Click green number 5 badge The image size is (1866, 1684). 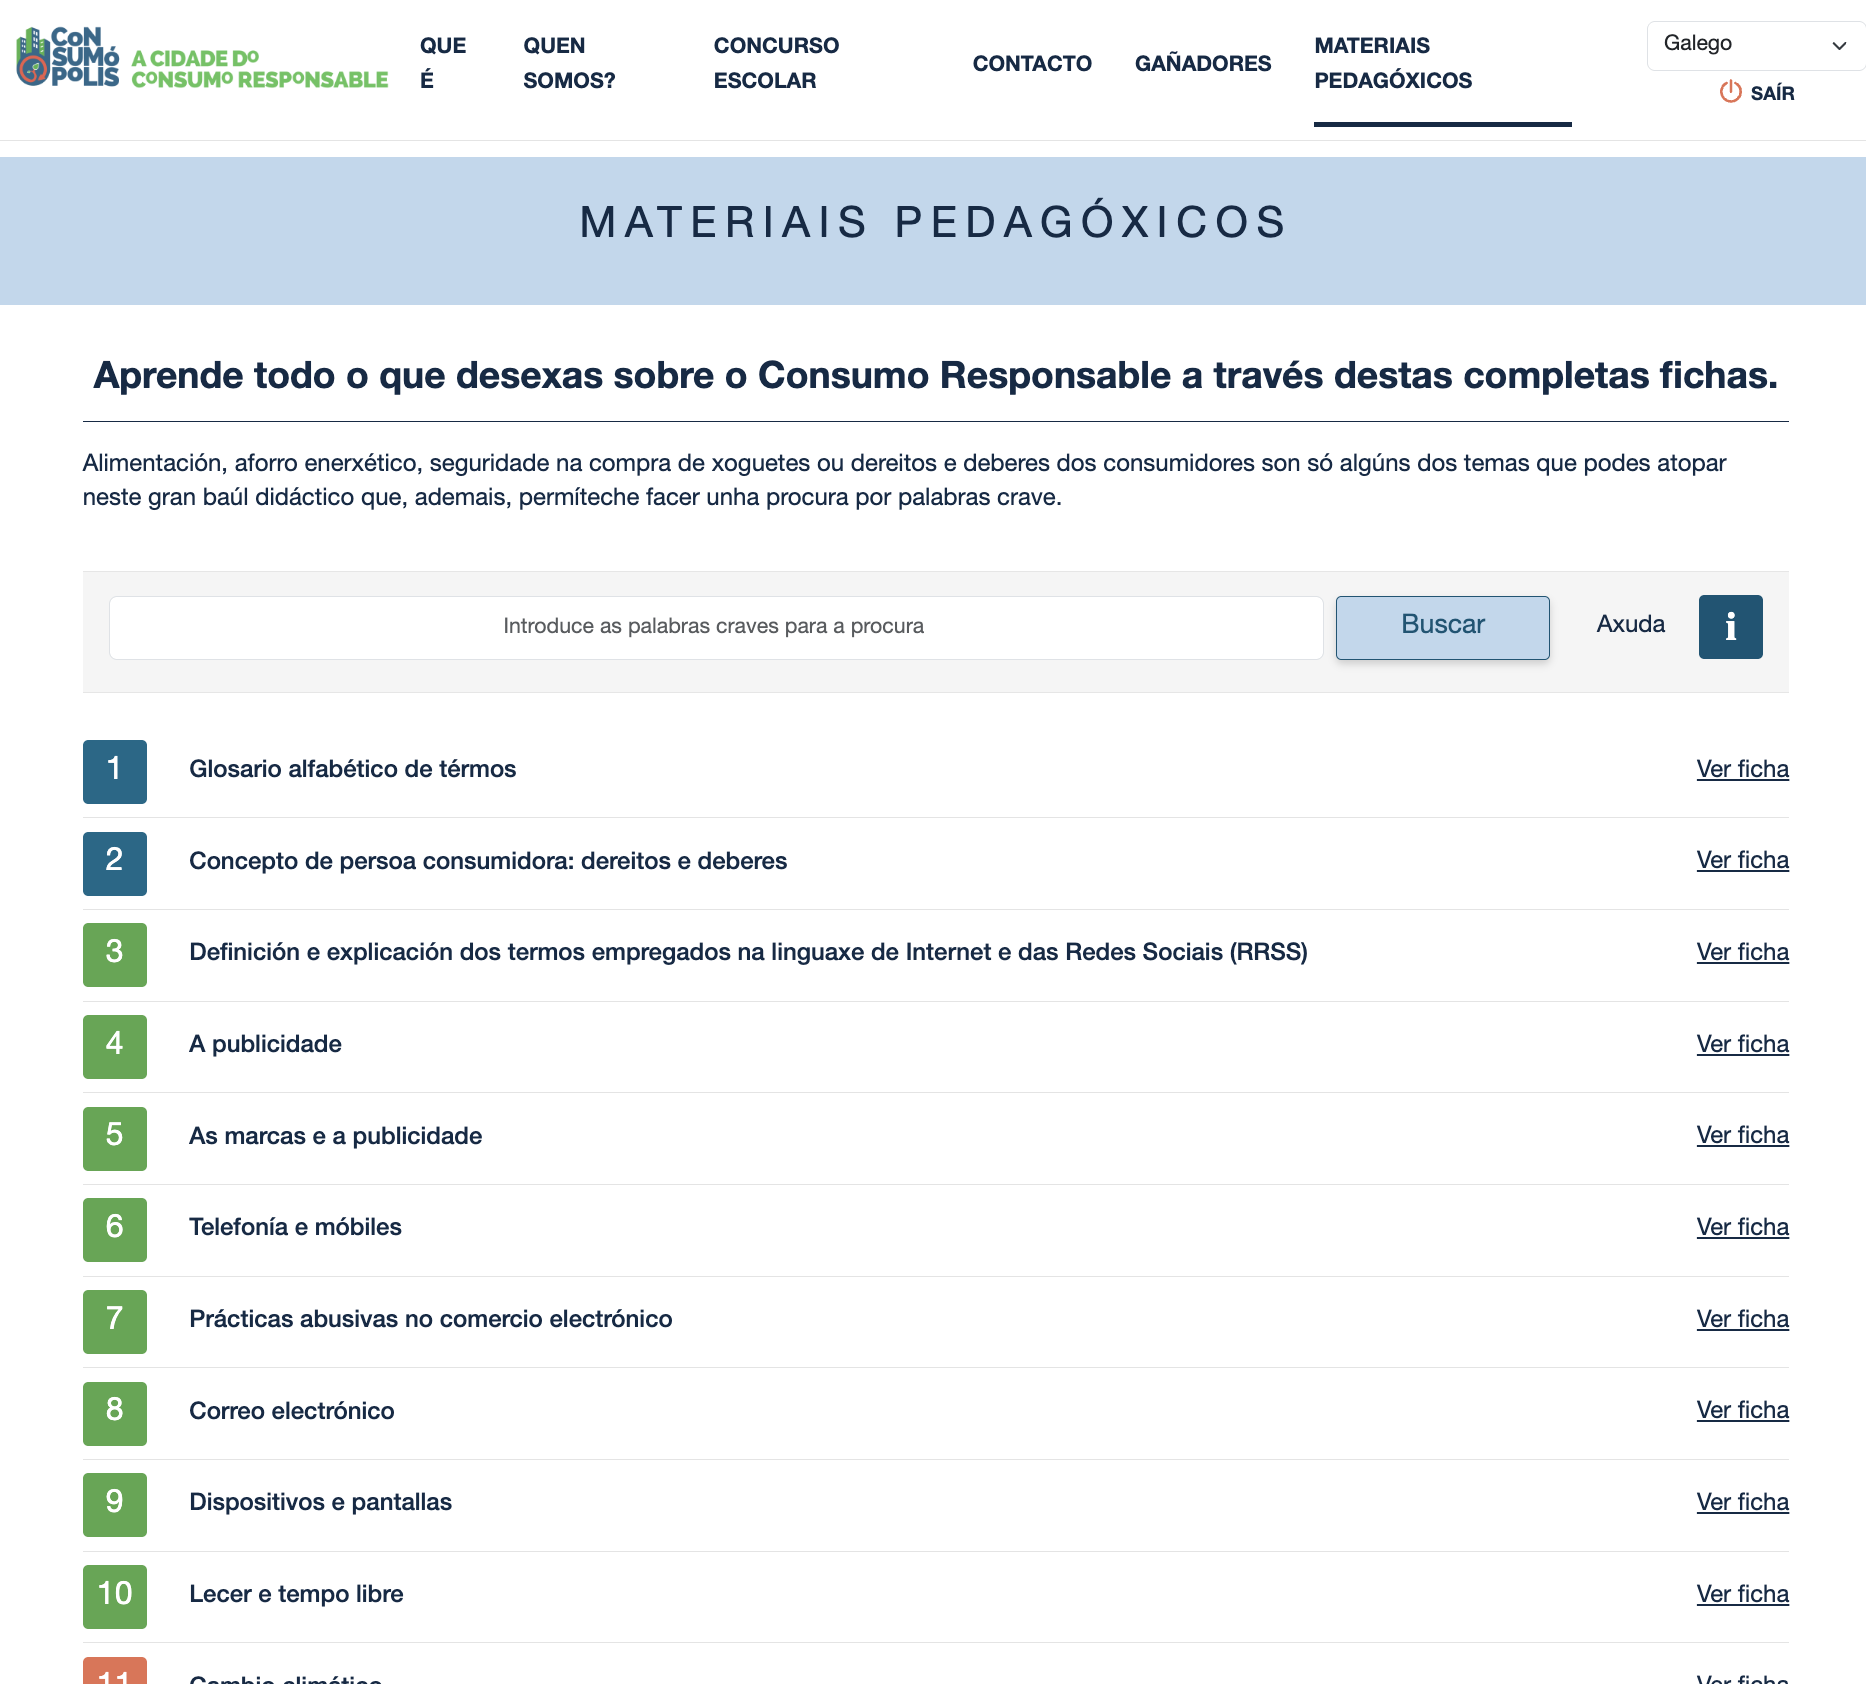(x=115, y=1138)
